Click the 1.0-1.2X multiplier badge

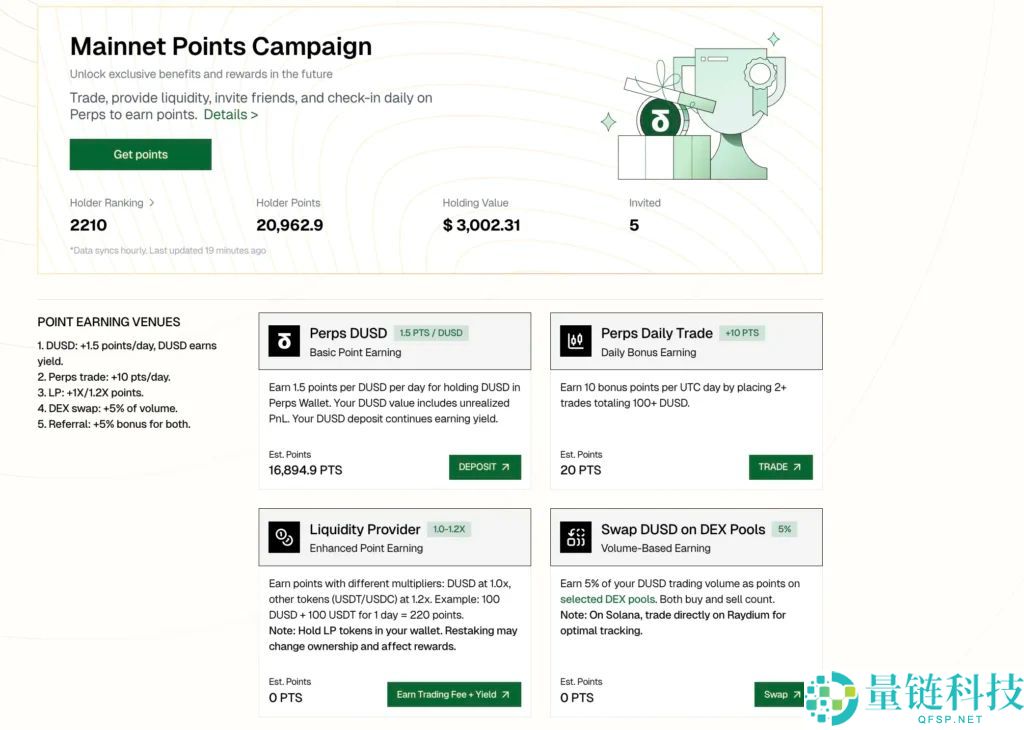coord(449,529)
